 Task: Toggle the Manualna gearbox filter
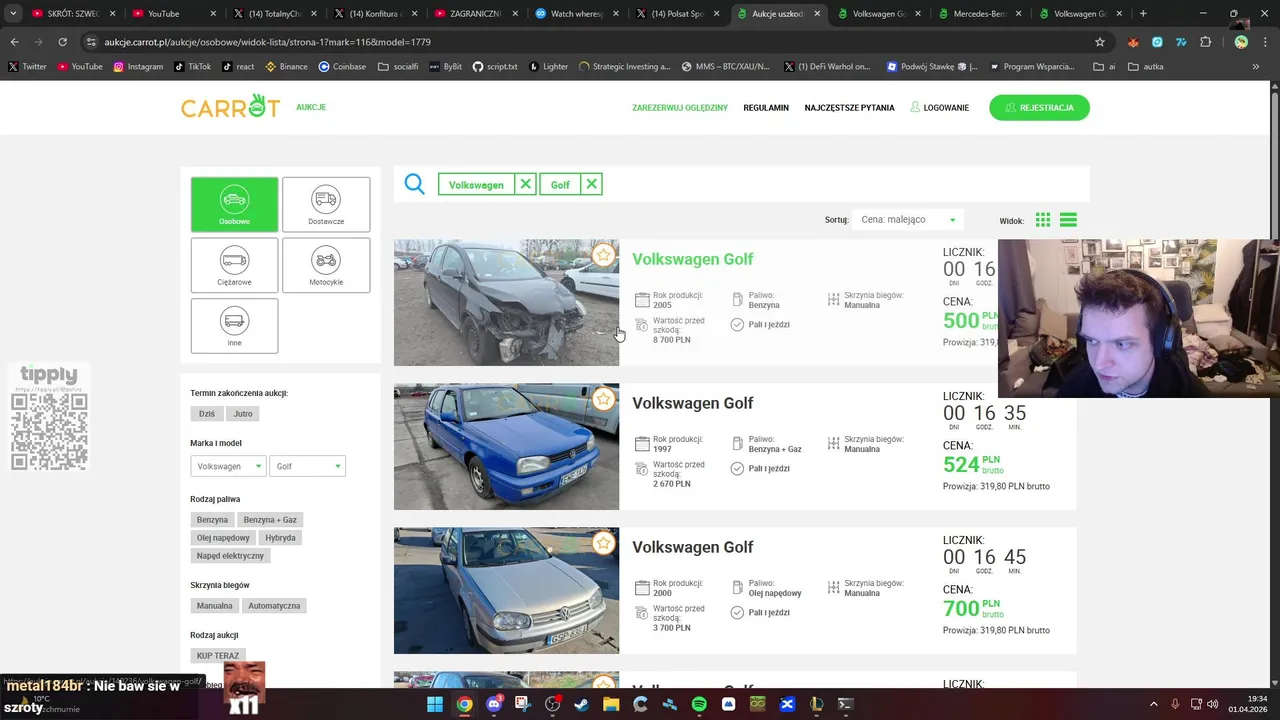point(215,606)
